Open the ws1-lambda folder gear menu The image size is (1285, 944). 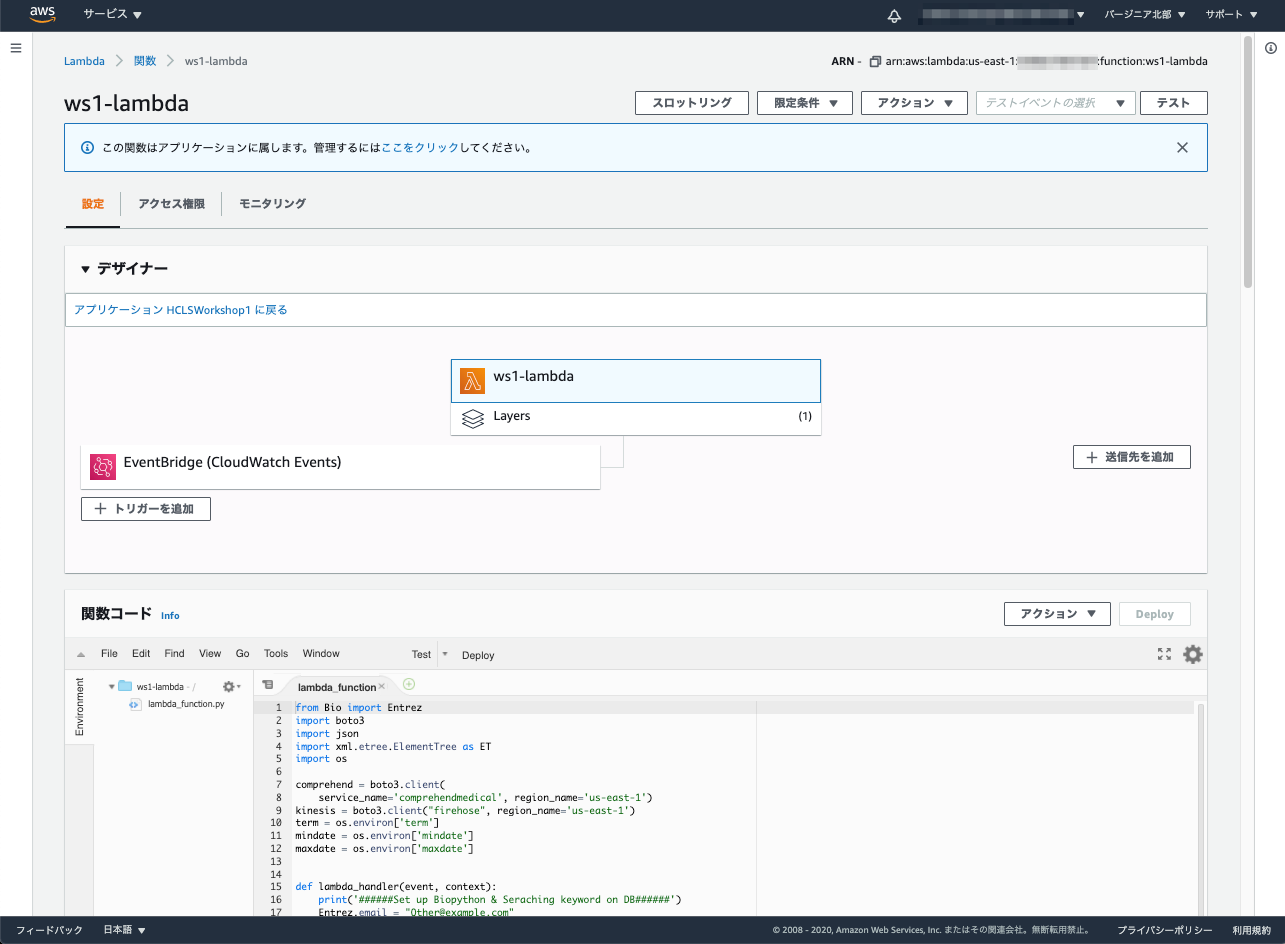point(231,687)
